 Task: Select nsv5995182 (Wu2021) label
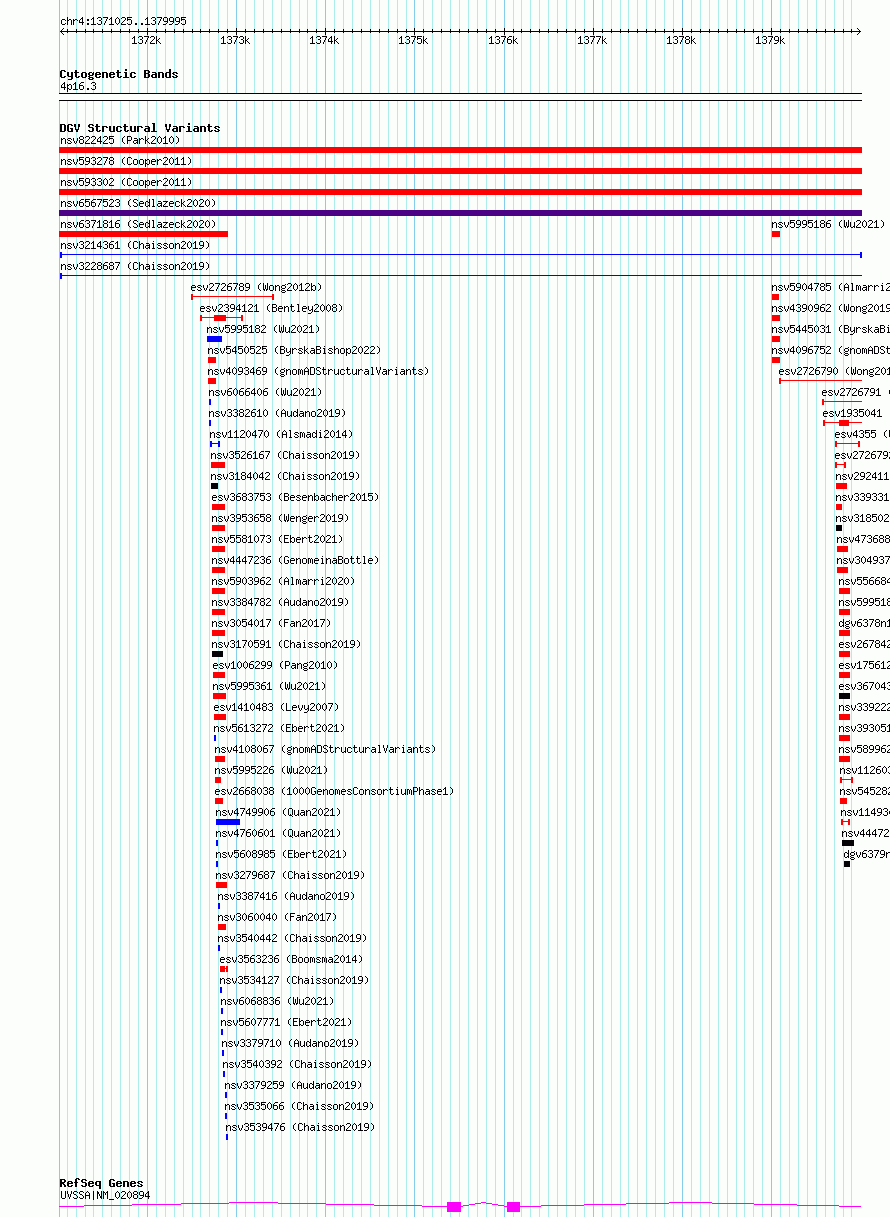[x=264, y=329]
